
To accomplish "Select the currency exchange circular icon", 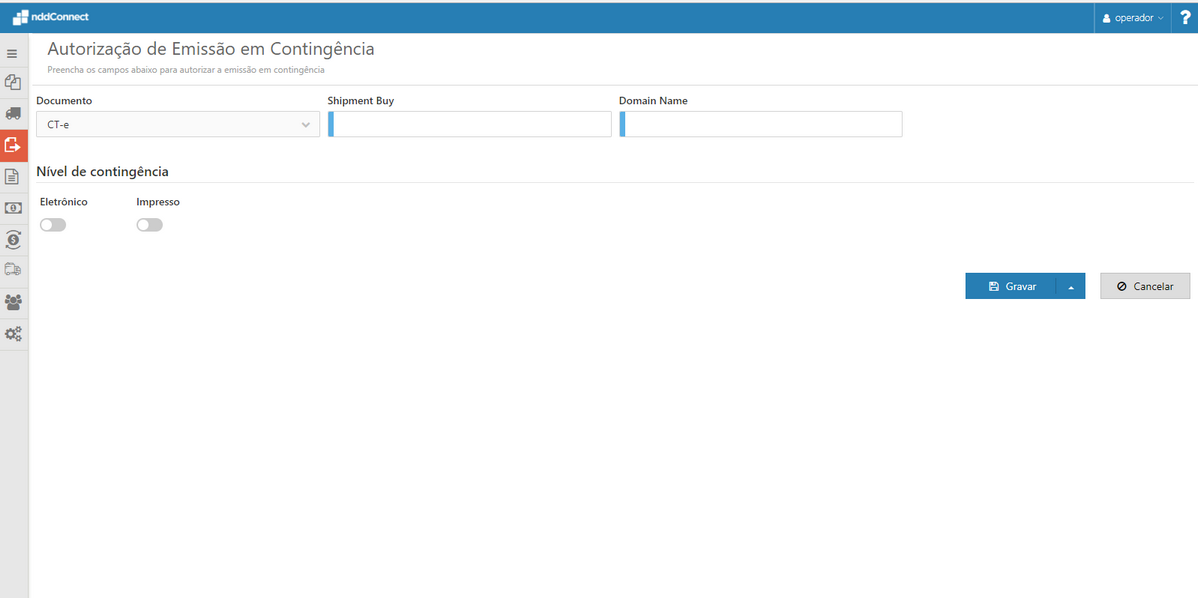I will coord(13,239).
